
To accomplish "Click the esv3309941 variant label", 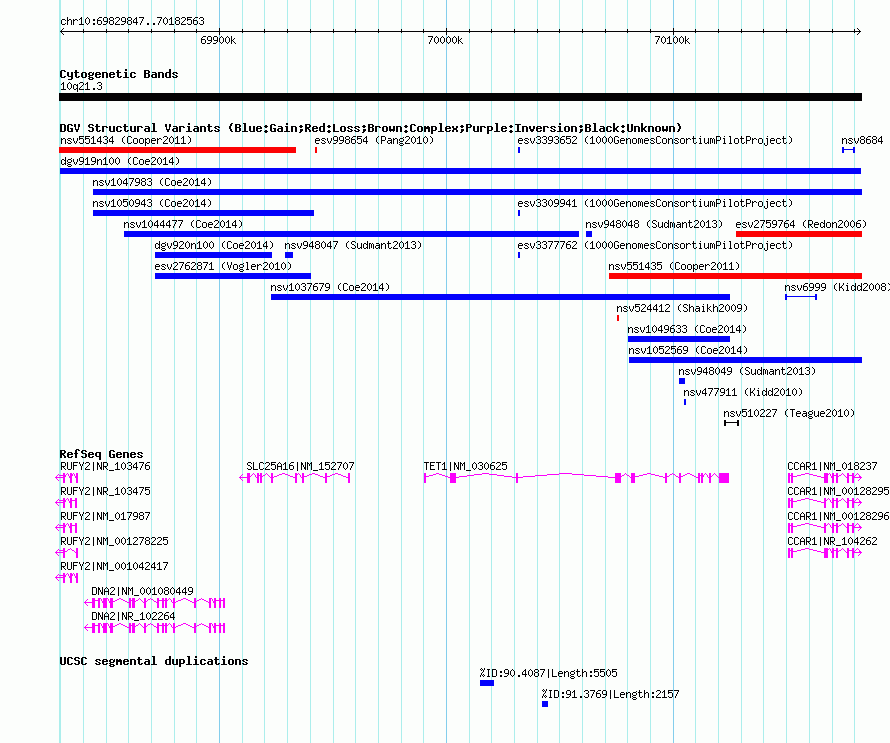I will click(x=655, y=203).
